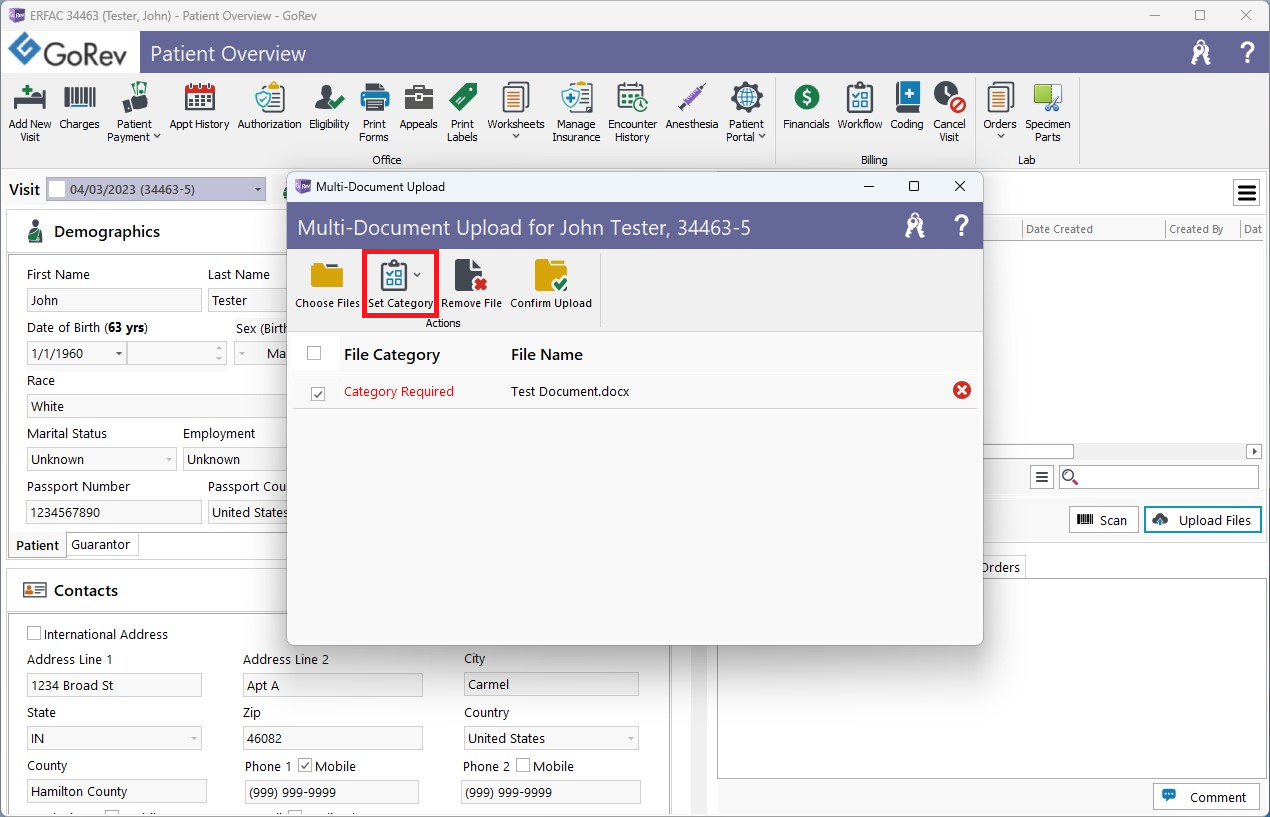Click the Scan button
Screen dimensions: 1270x817
coord(1104,519)
